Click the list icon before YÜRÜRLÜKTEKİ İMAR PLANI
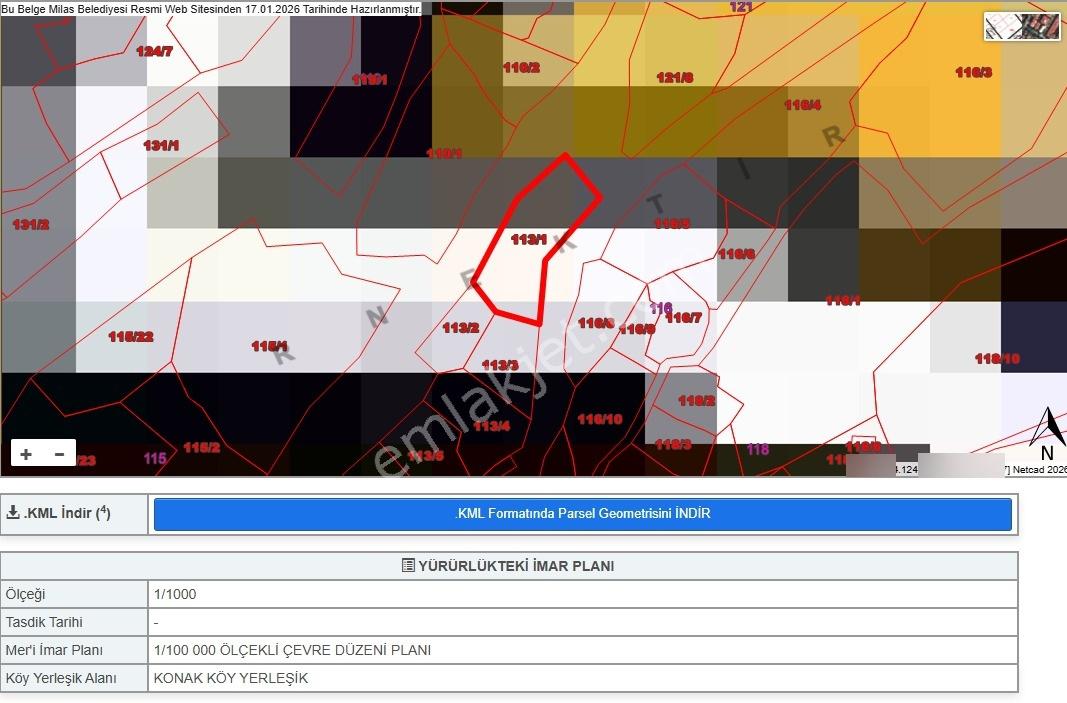The width and height of the screenshot is (1067, 703). [x=408, y=566]
